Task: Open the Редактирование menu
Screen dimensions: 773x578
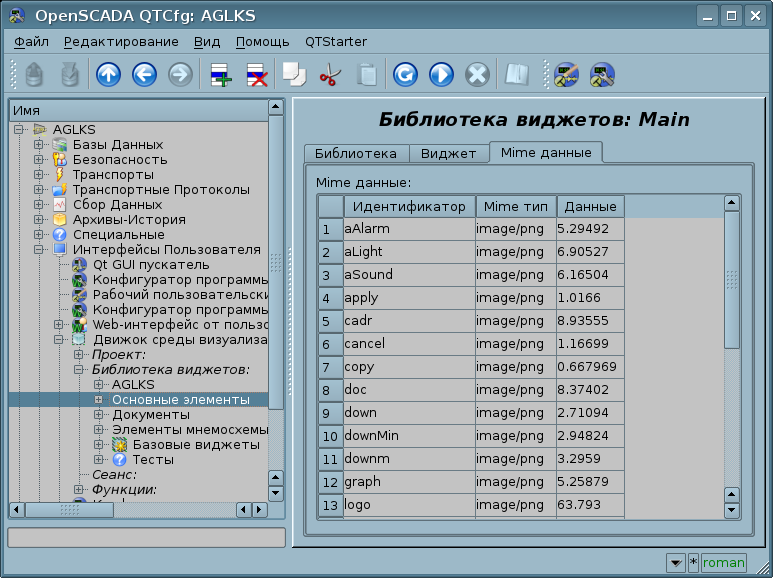Action: coord(121,42)
